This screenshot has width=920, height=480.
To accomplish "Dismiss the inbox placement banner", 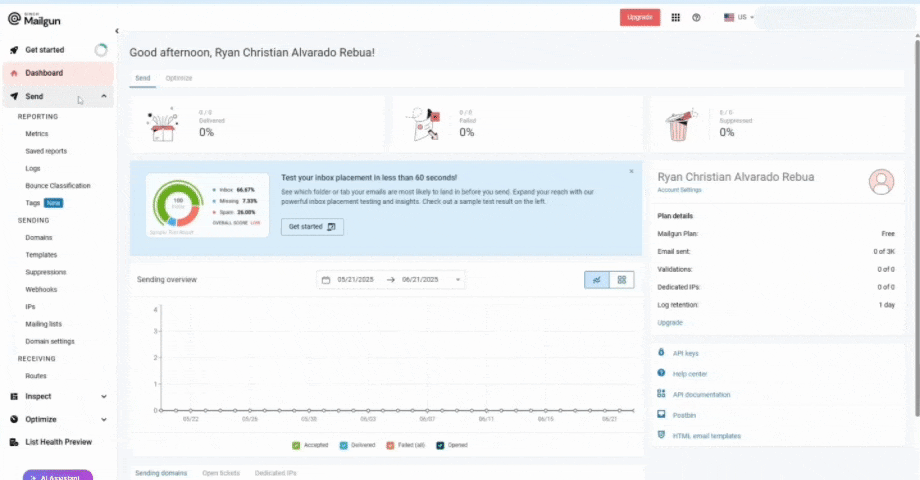I will click(x=631, y=171).
